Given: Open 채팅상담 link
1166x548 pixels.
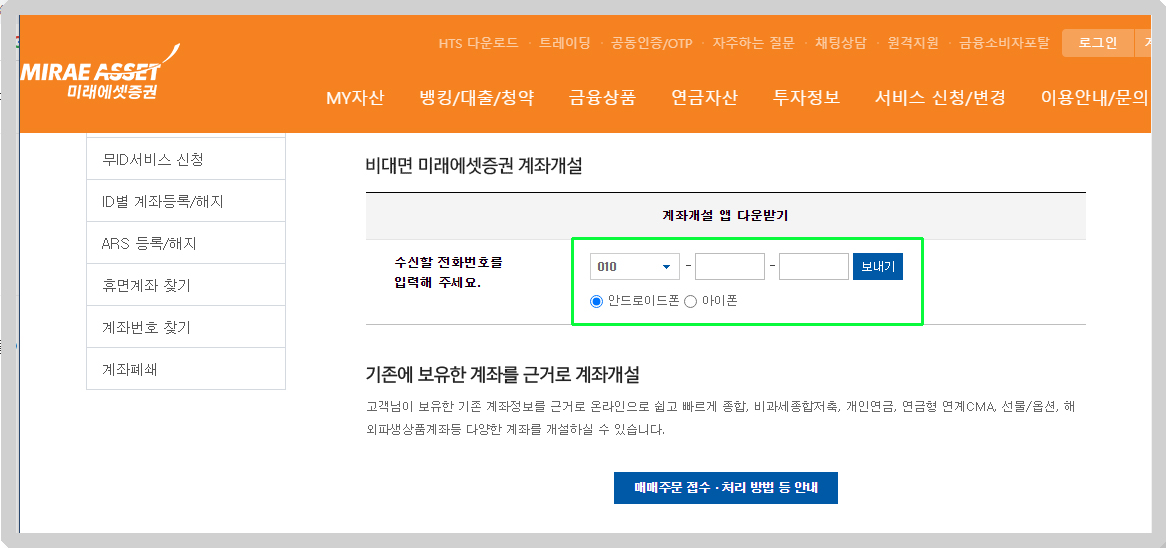Looking at the screenshot, I should click(x=841, y=42).
